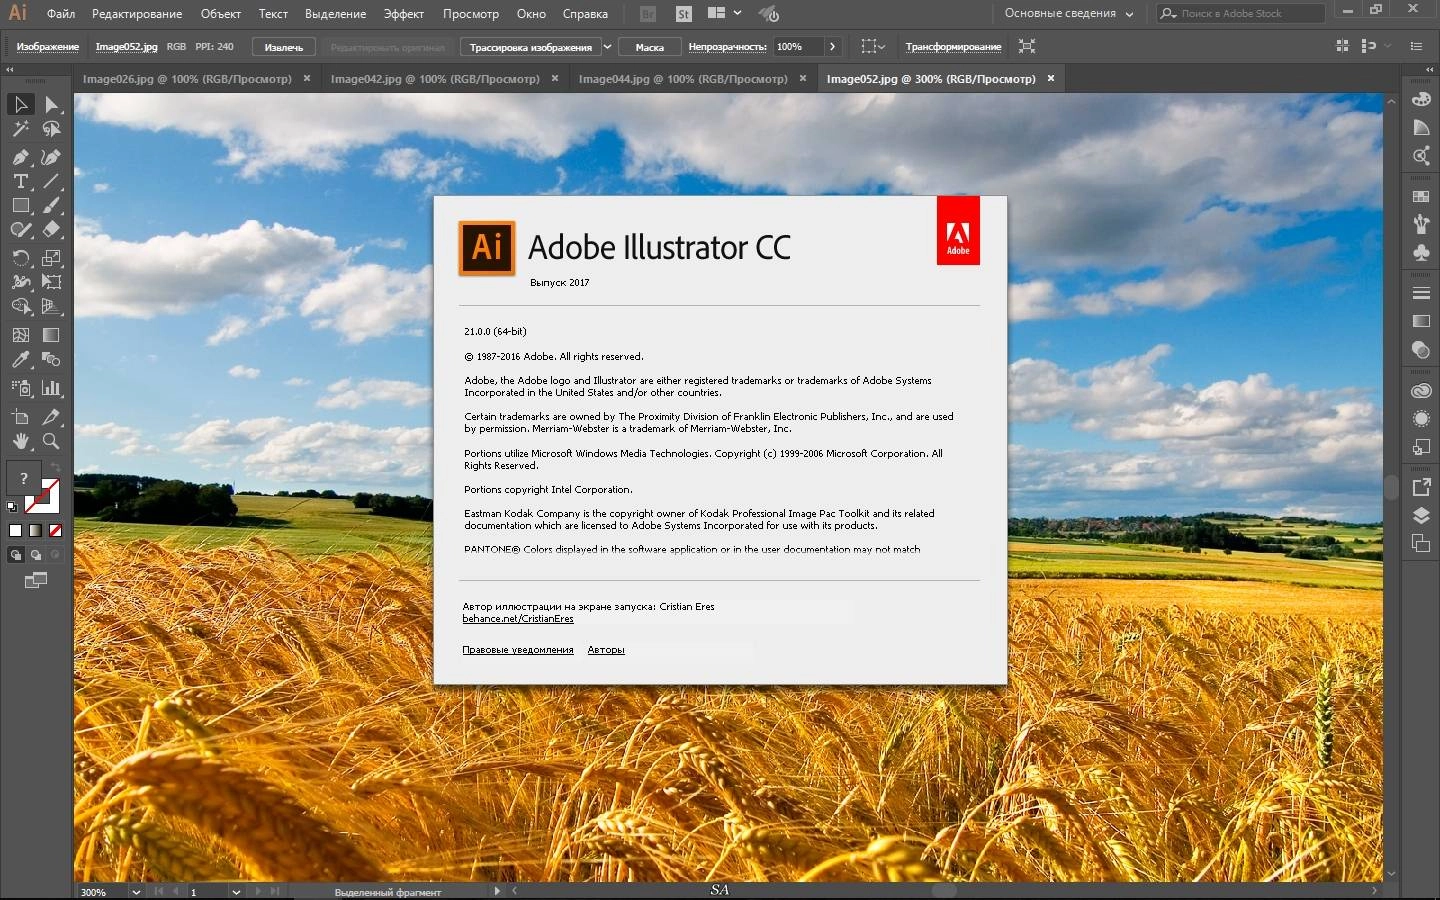The width and height of the screenshot is (1440, 900).
Task: Open the Symbols club-shaped panel icon
Action: pos(1421,253)
